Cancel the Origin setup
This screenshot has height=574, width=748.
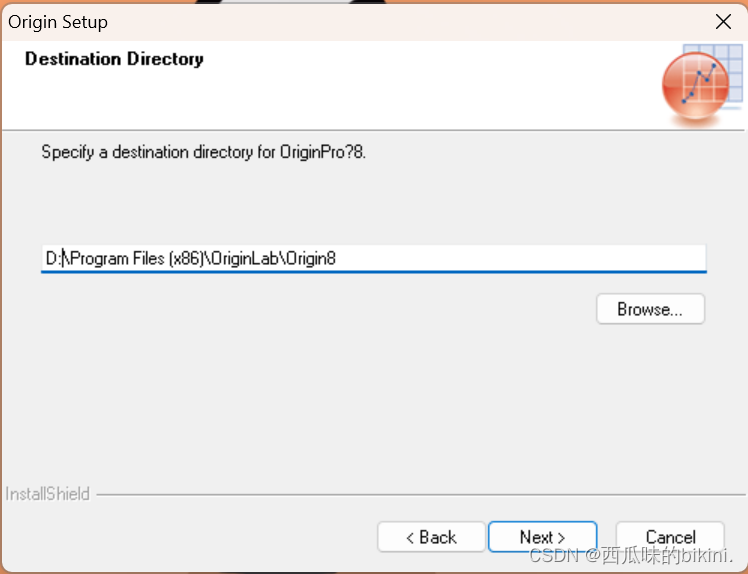tap(670, 537)
